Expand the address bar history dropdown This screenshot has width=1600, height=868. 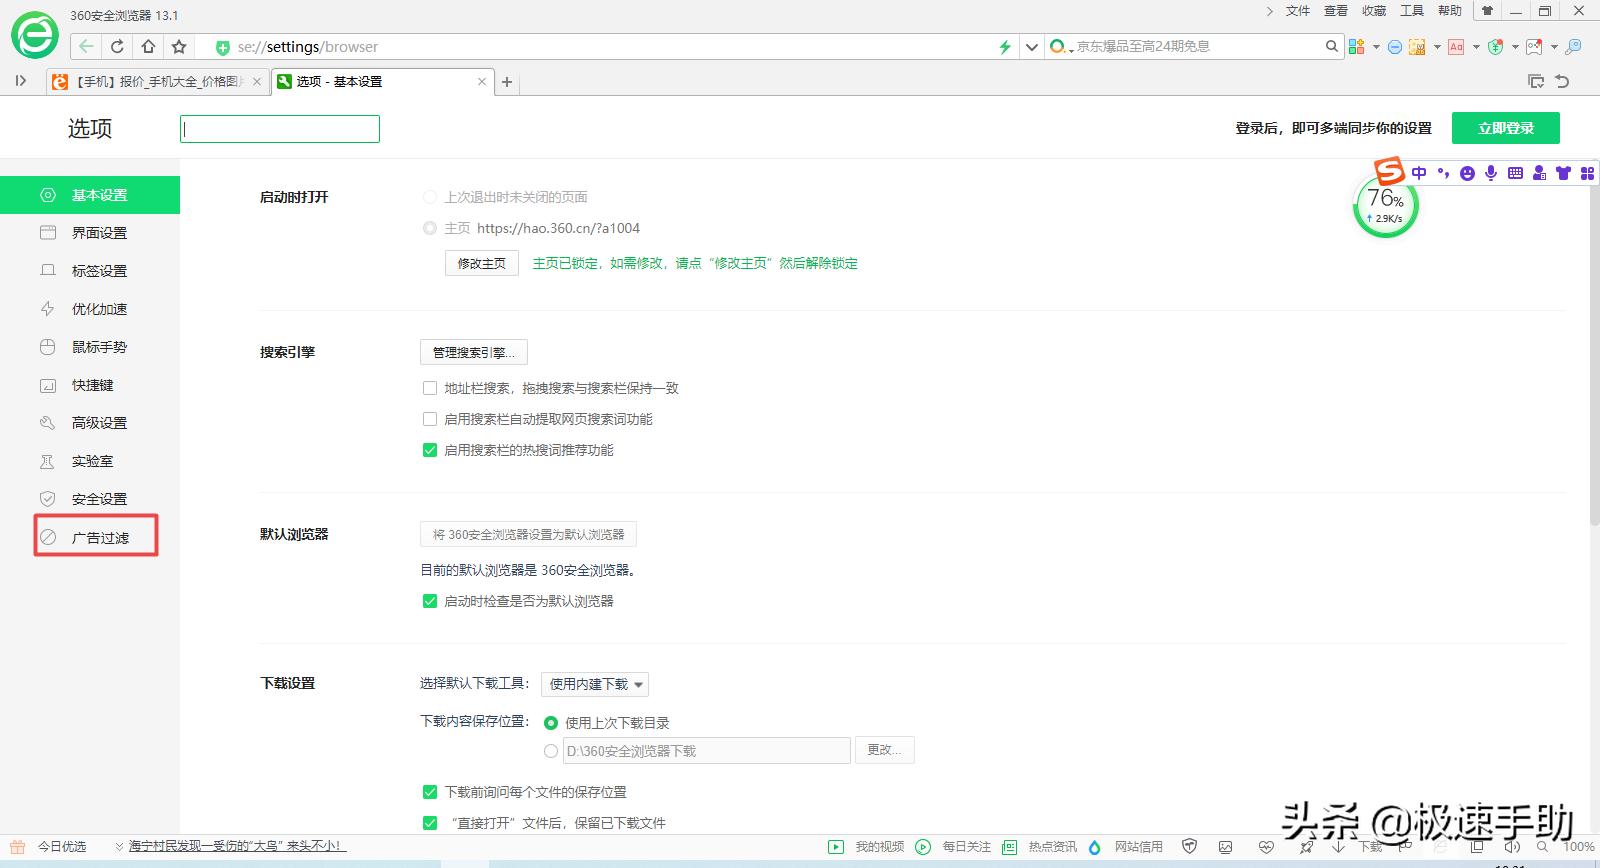[x=1032, y=47]
